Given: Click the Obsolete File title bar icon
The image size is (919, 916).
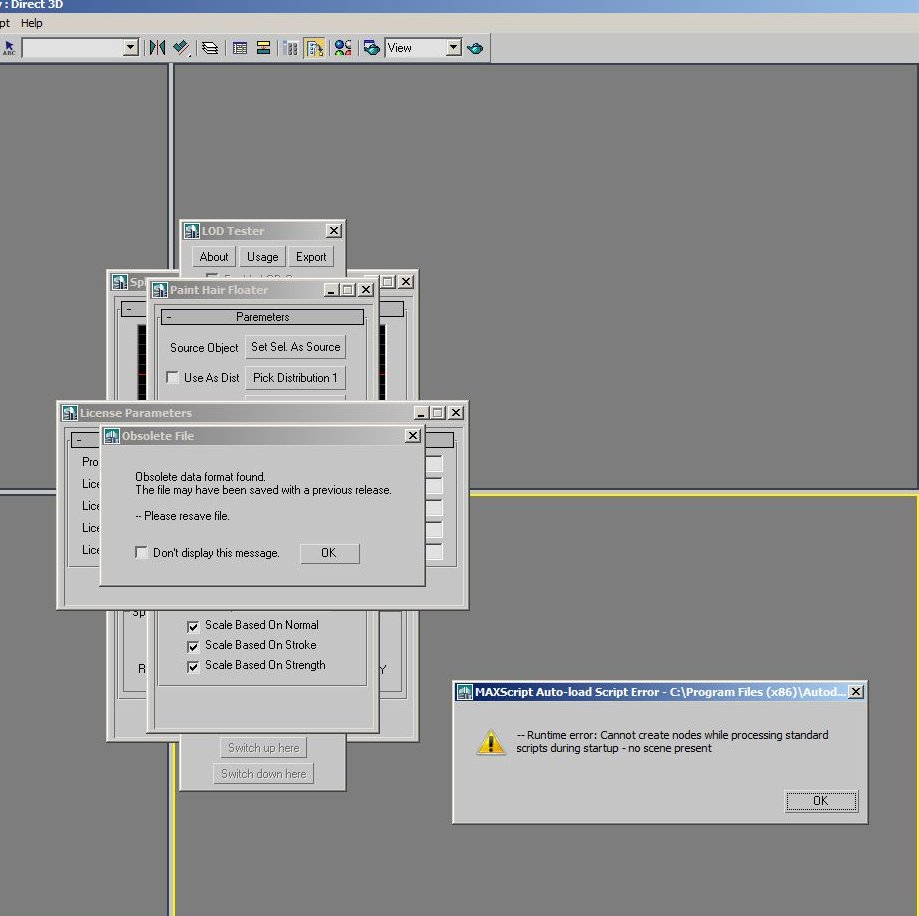Looking at the screenshot, I should point(111,436).
